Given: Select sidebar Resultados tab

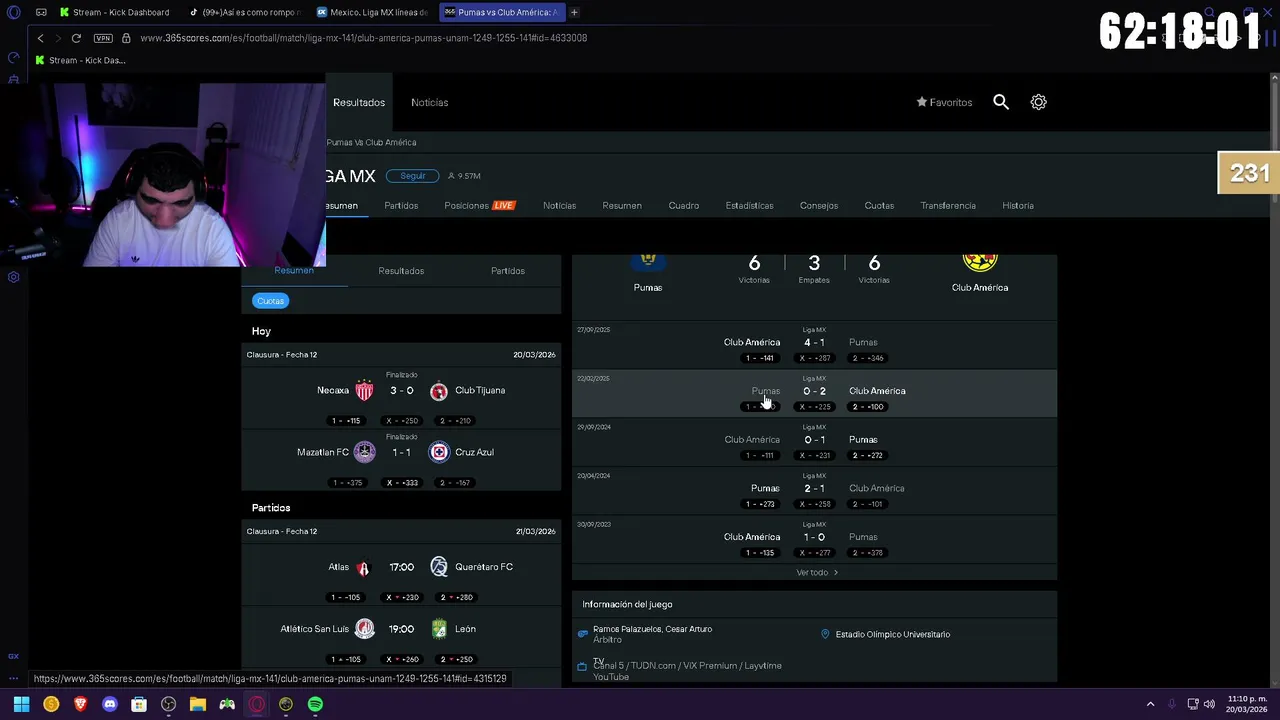Looking at the screenshot, I should (401, 271).
